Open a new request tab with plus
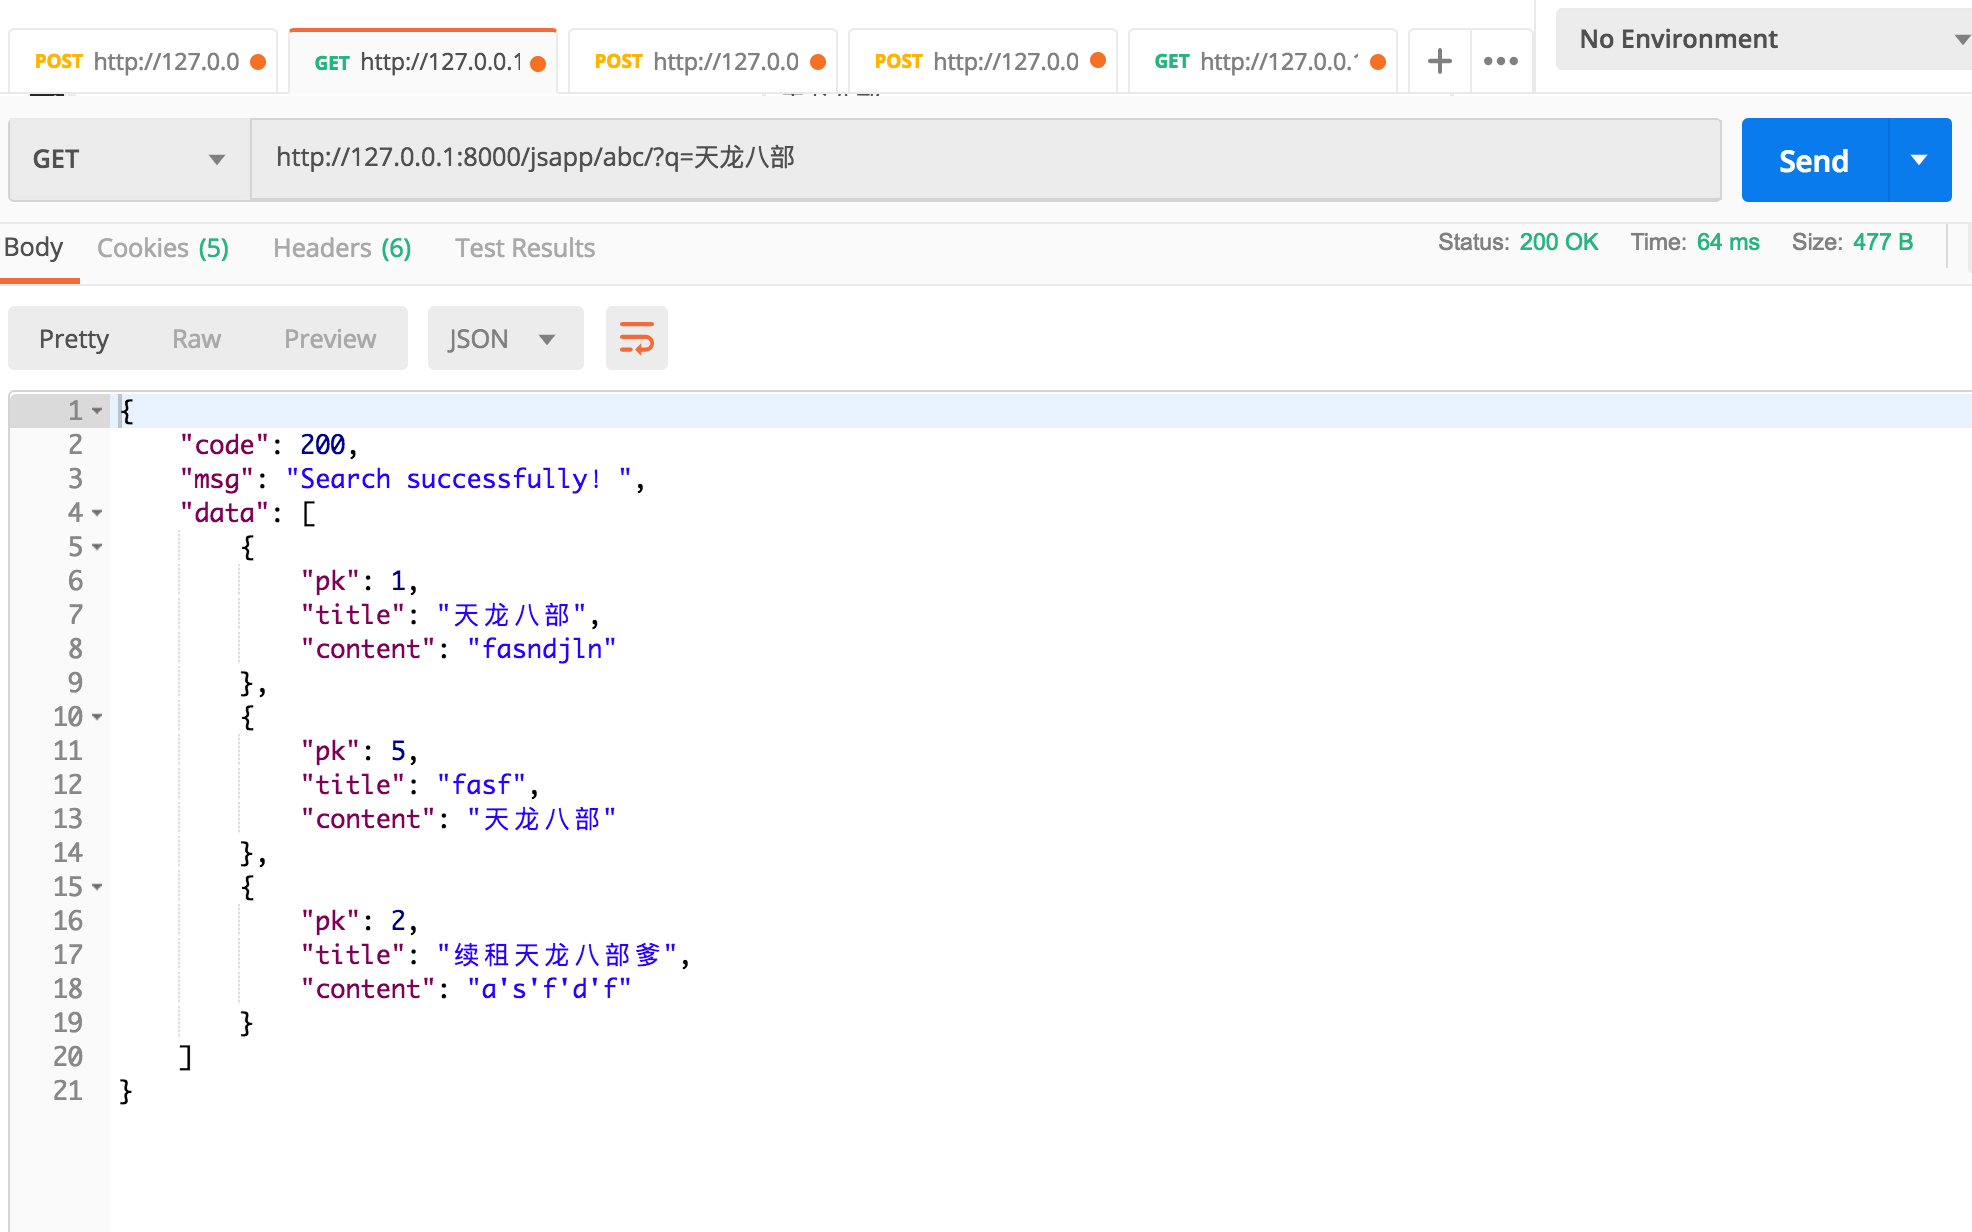 [1439, 61]
